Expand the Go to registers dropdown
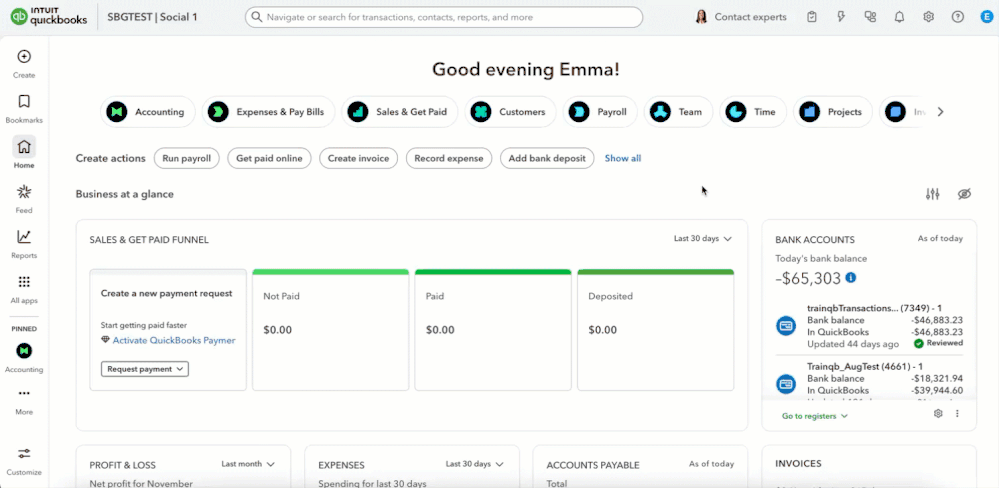This screenshot has width=999, height=488. click(x=815, y=416)
